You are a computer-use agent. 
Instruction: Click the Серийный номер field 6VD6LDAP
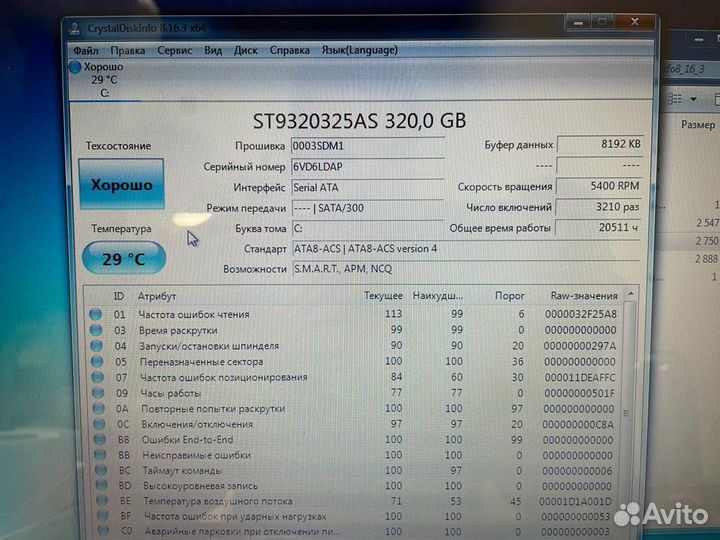[x=367, y=166]
